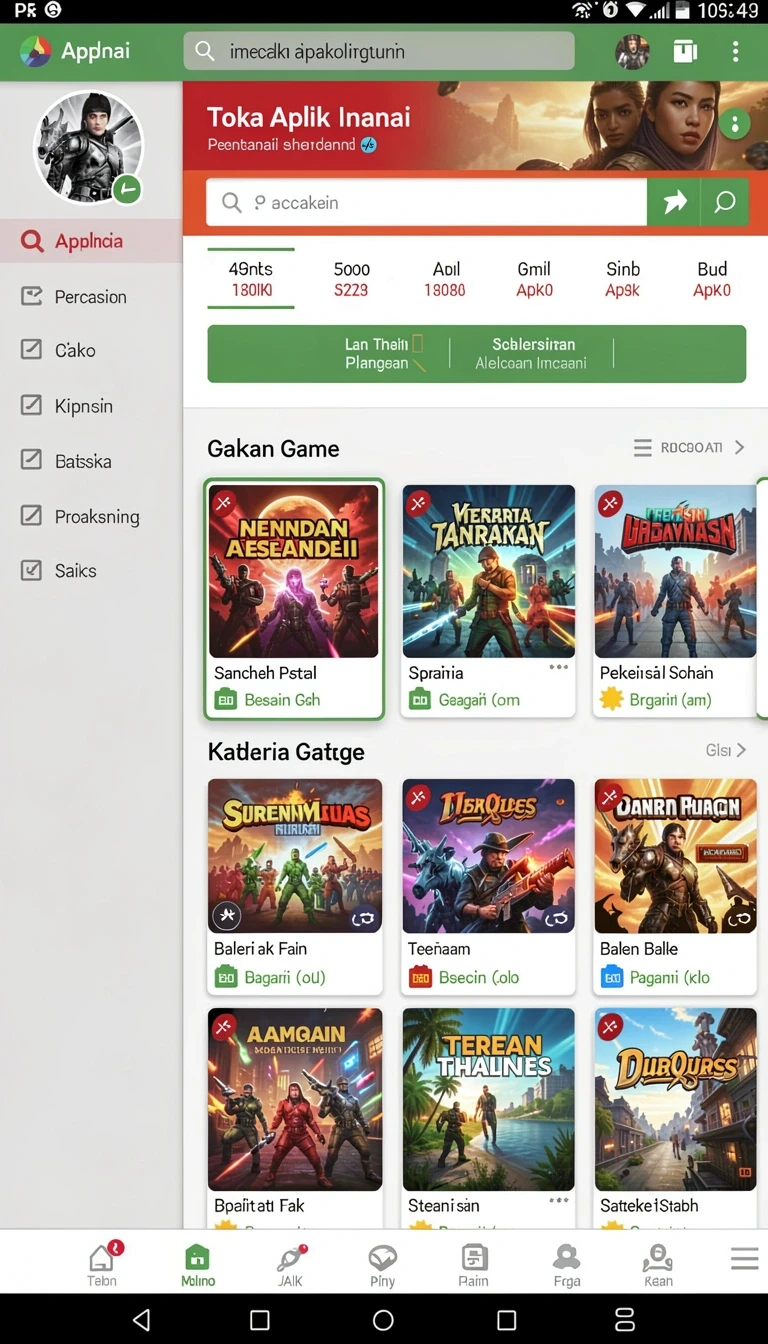768x1344 pixels.
Task: Click red badge on Teeñaam card
Action: (x=418, y=797)
